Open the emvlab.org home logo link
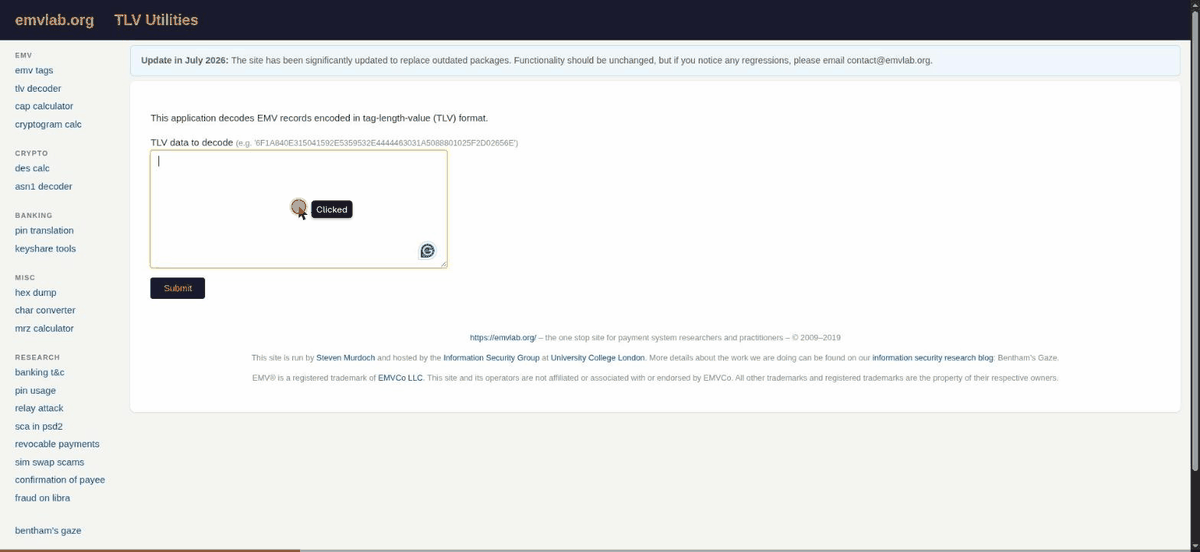This screenshot has height=552, width=1200. (54, 20)
